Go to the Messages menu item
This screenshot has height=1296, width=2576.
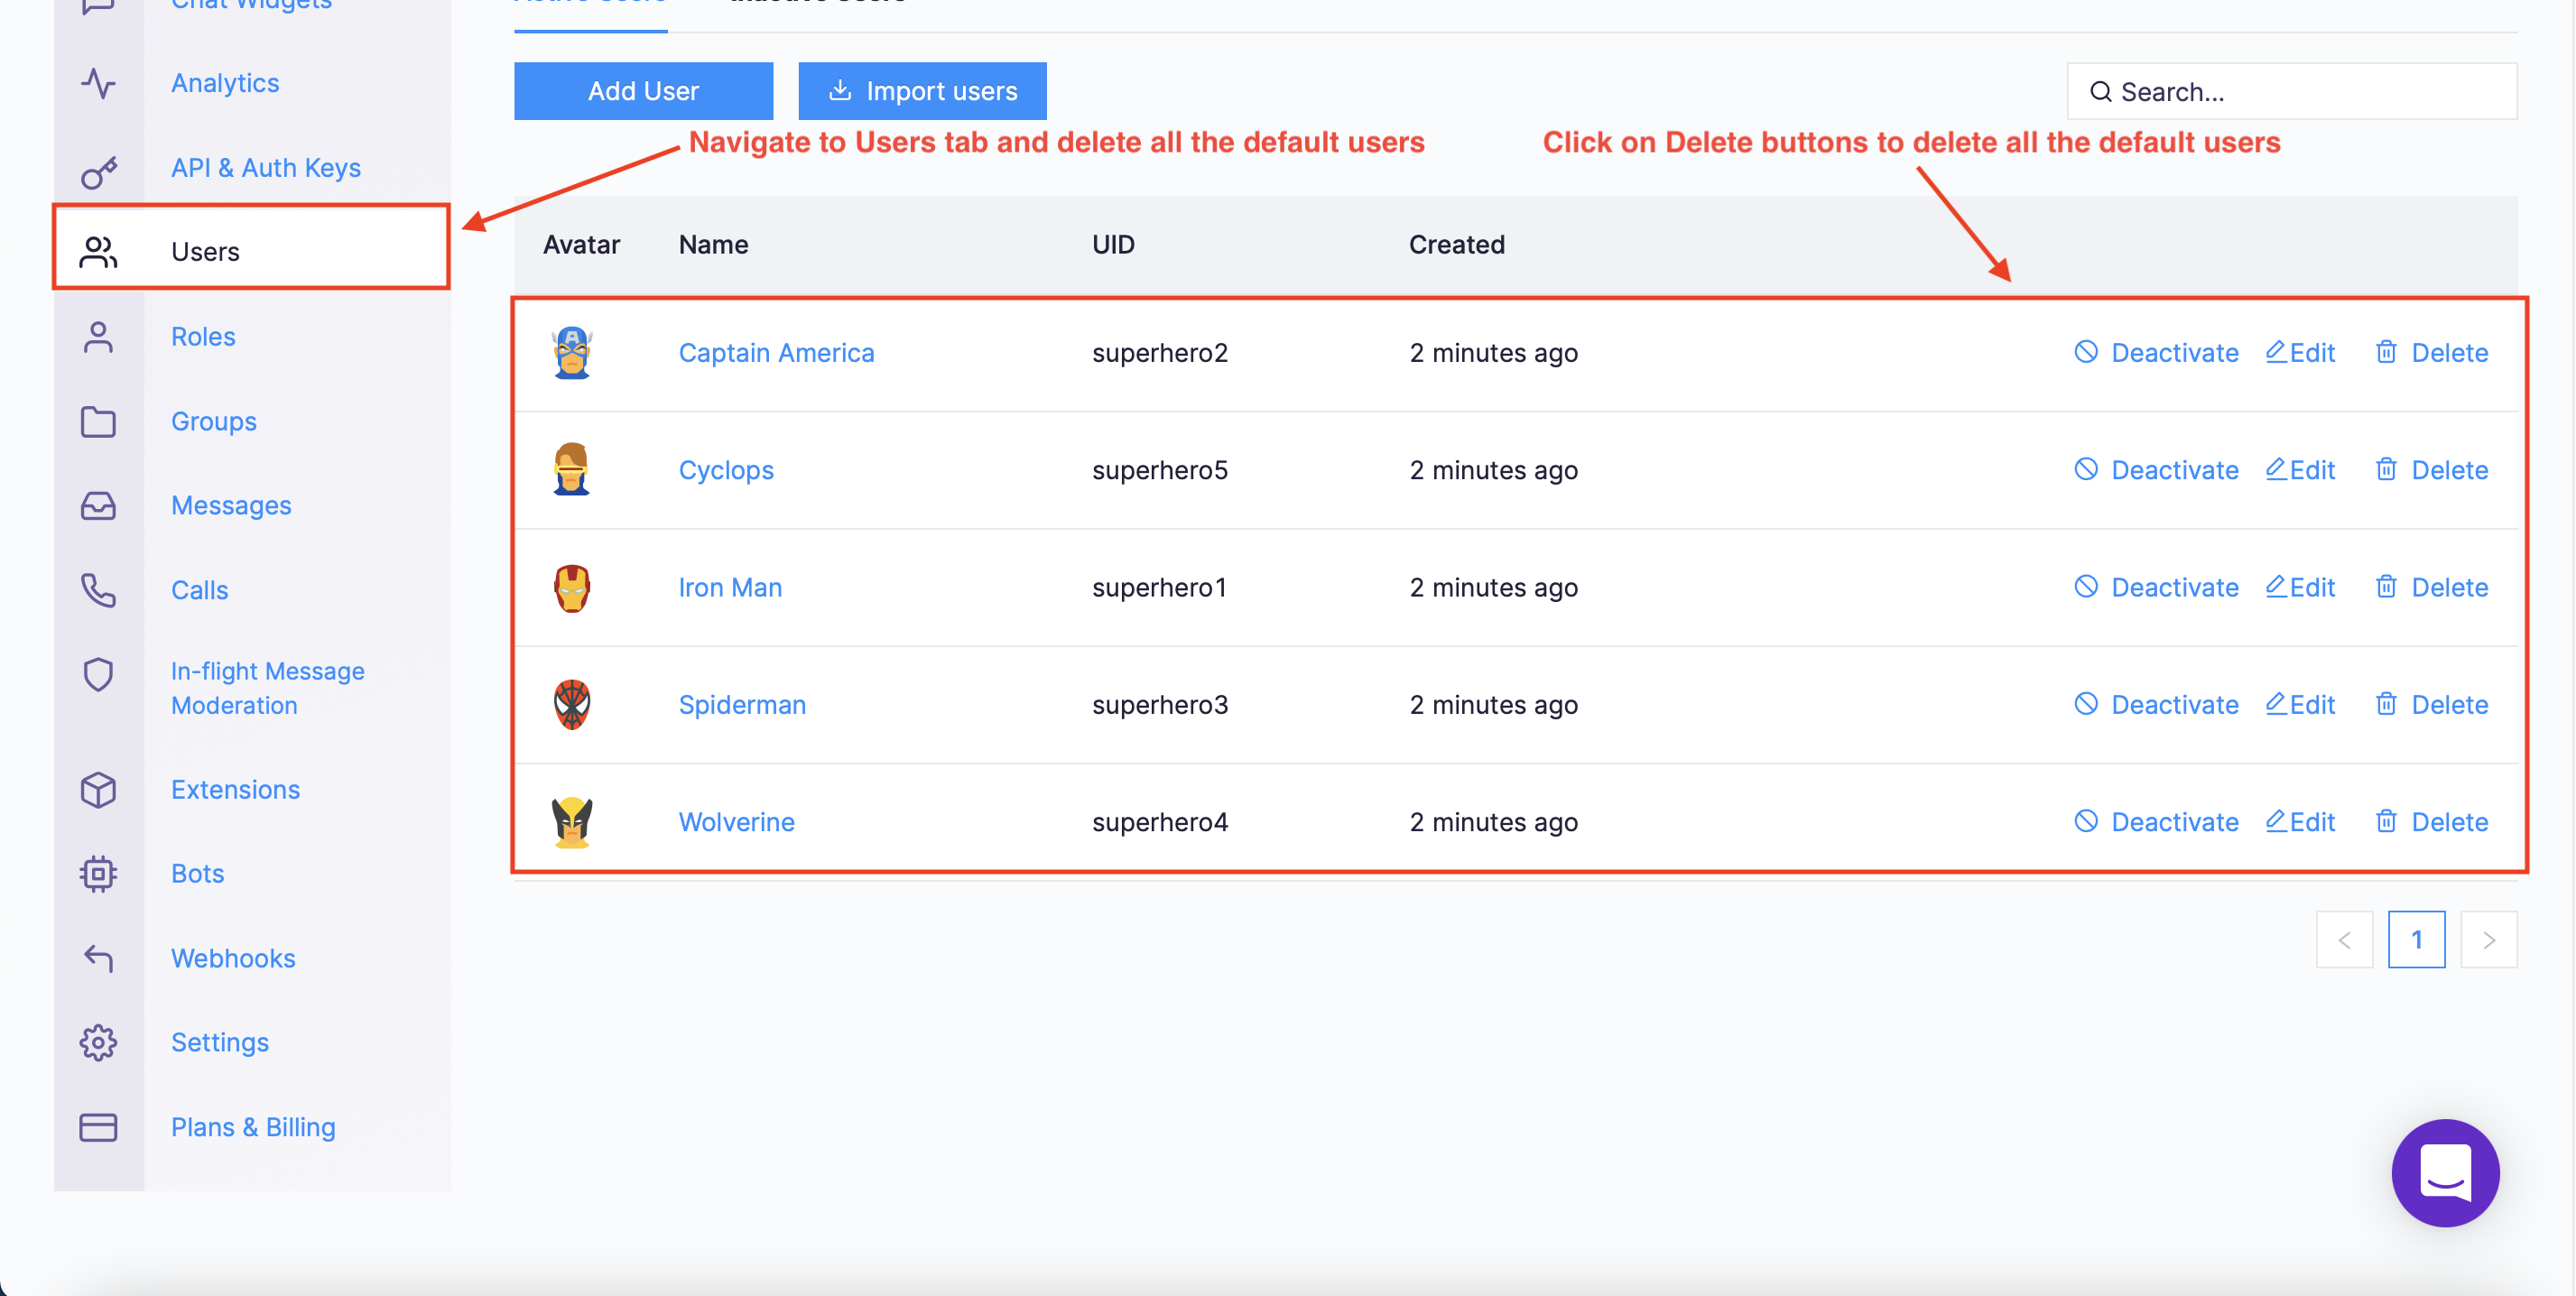coord(231,506)
